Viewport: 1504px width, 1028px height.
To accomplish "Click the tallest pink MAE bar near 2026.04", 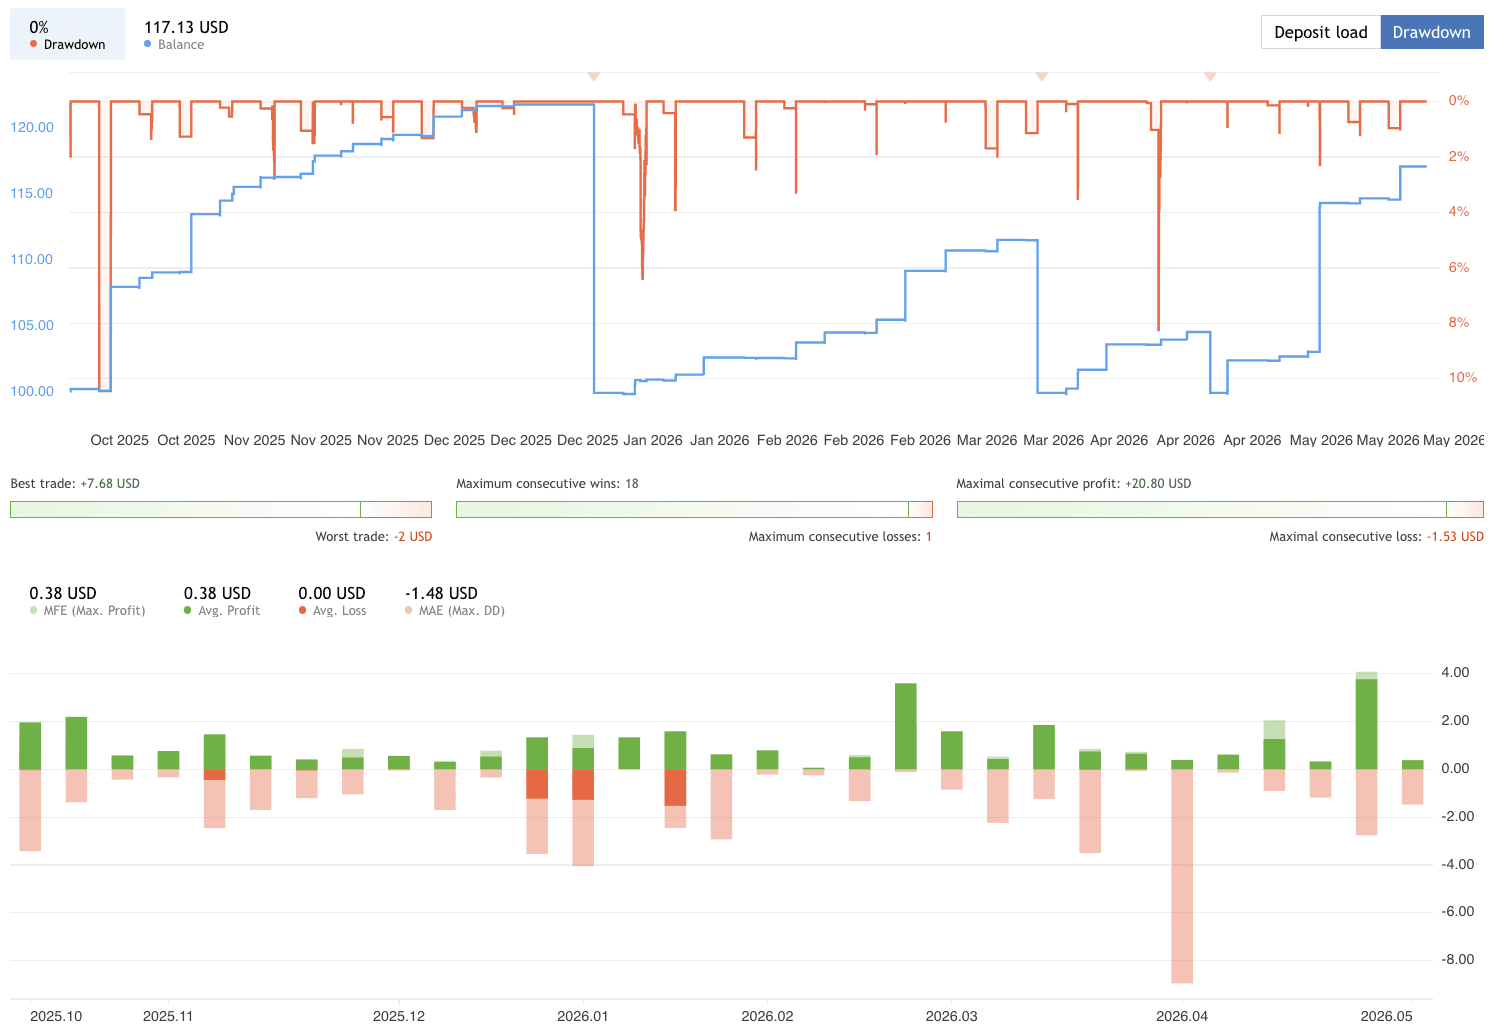I will (1182, 876).
